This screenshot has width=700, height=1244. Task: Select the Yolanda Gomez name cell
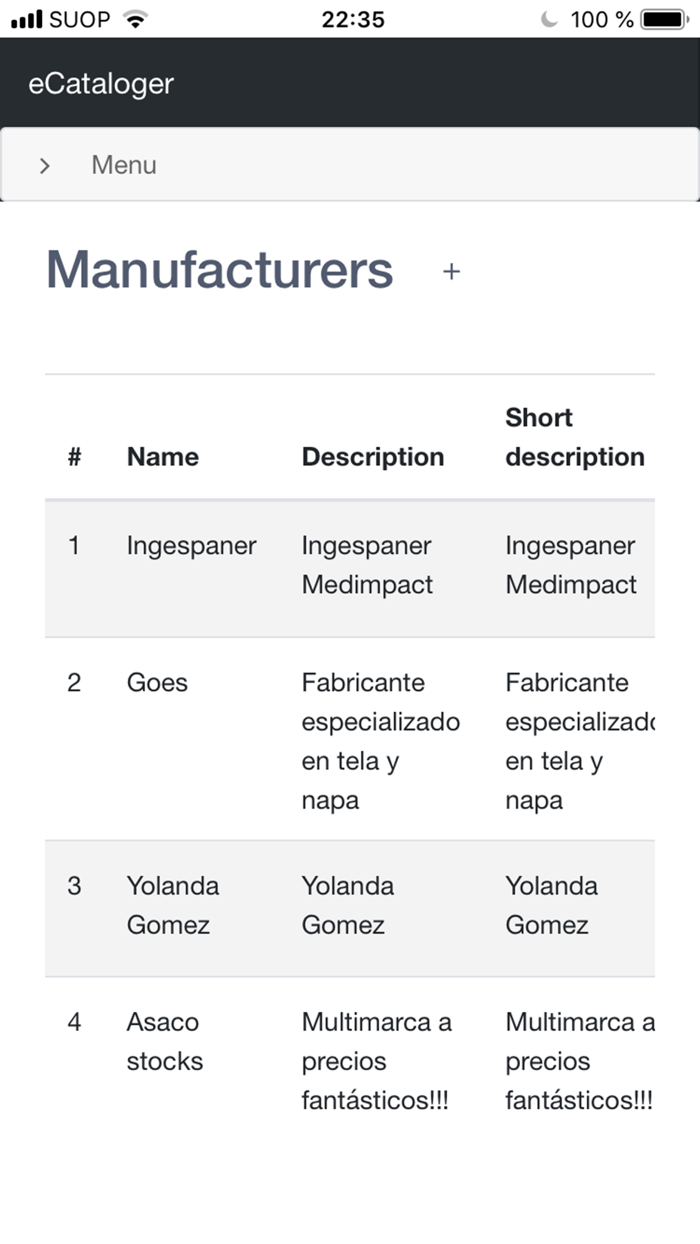pyautogui.click(x=172, y=905)
